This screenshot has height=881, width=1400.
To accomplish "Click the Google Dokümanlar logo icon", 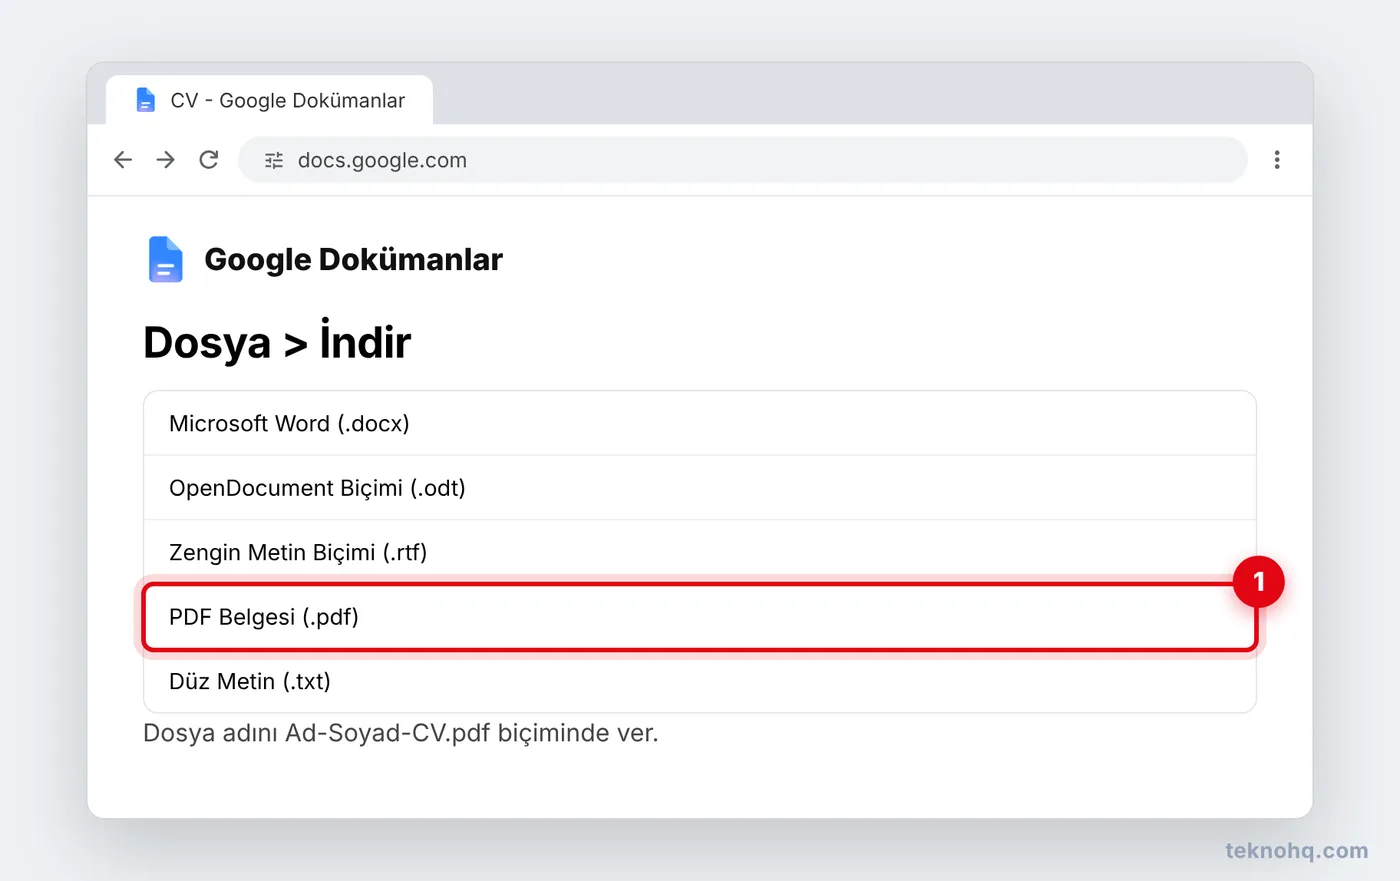I will click(x=166, y=259).
